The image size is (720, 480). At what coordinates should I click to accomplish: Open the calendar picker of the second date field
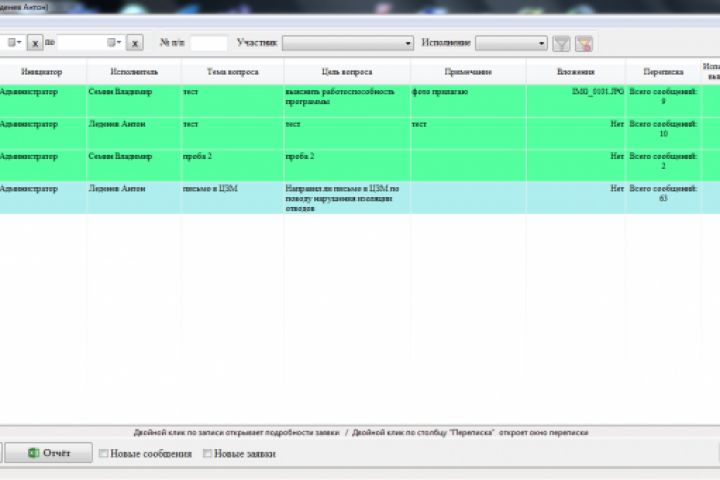coord(114,43)
